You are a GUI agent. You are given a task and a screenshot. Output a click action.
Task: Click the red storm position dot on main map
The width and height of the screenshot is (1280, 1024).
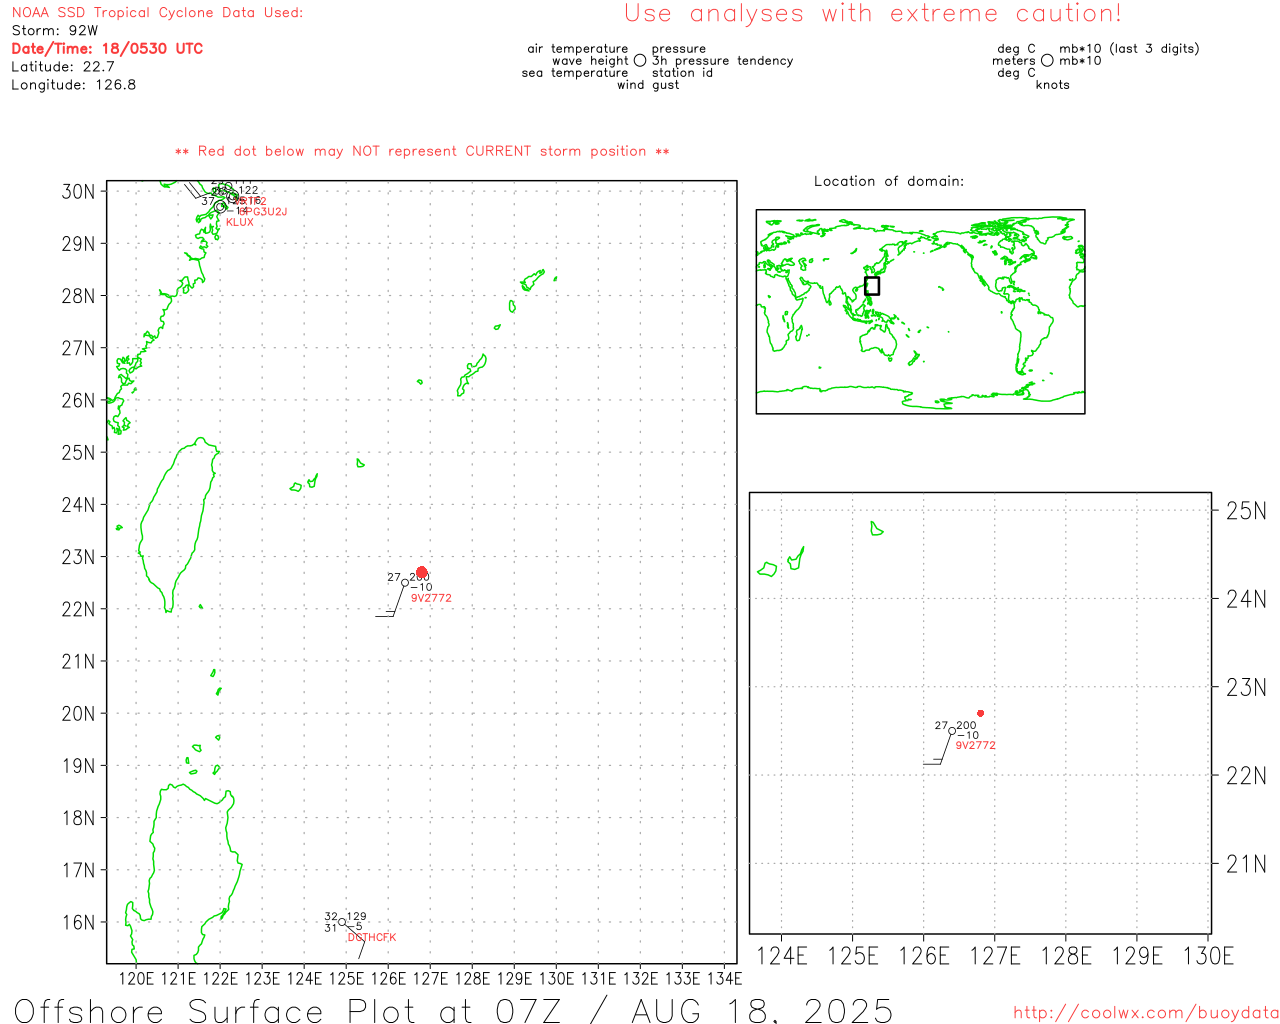421,572
